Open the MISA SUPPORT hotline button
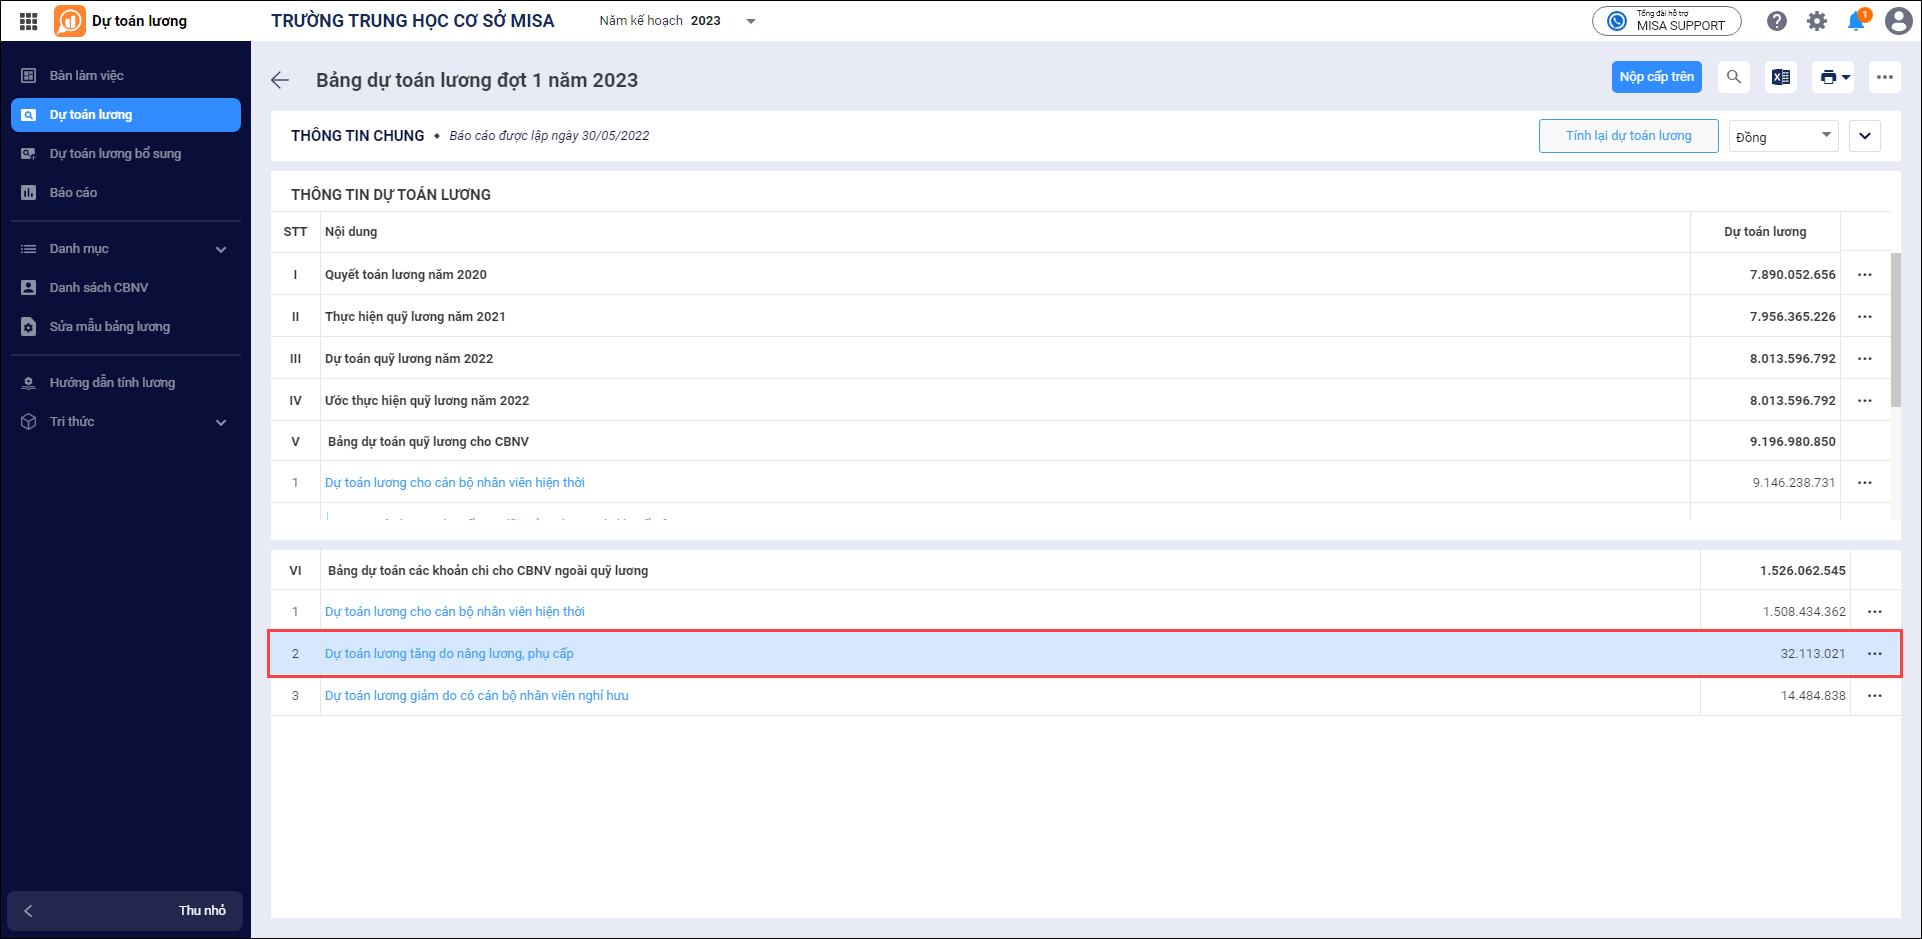Screen dimensions: 1922x939 click(1666, 21)
